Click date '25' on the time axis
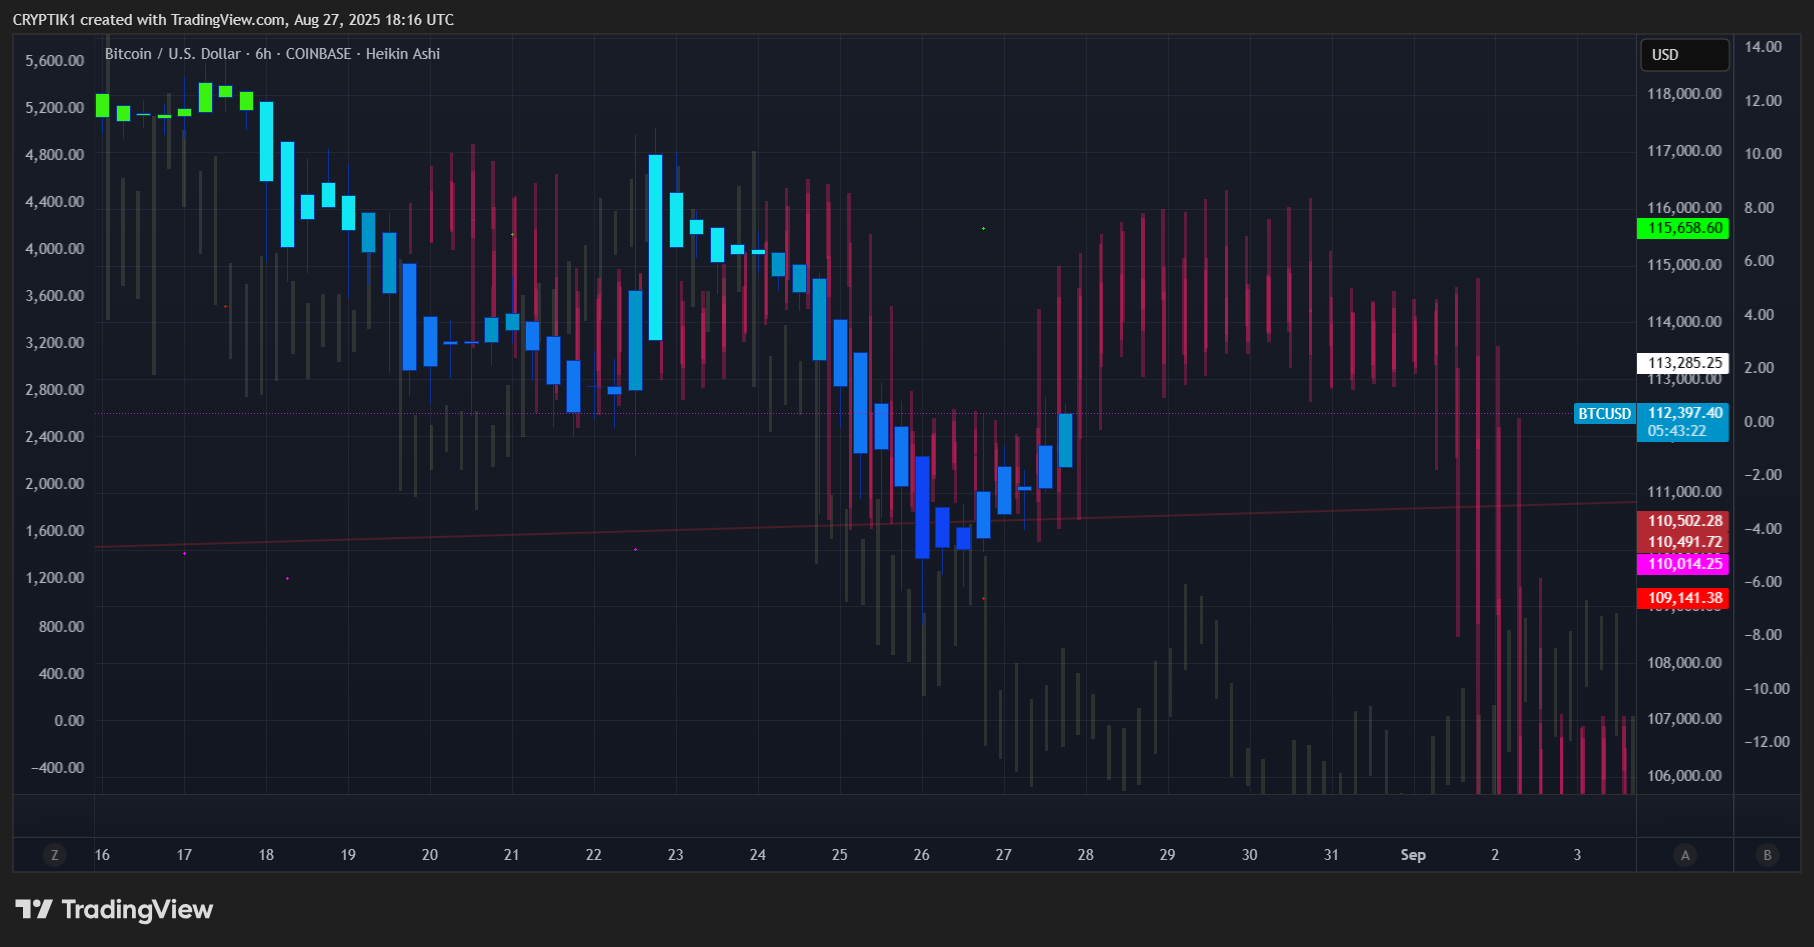Viewport: 1814px width, 947px height. [840, 855]
